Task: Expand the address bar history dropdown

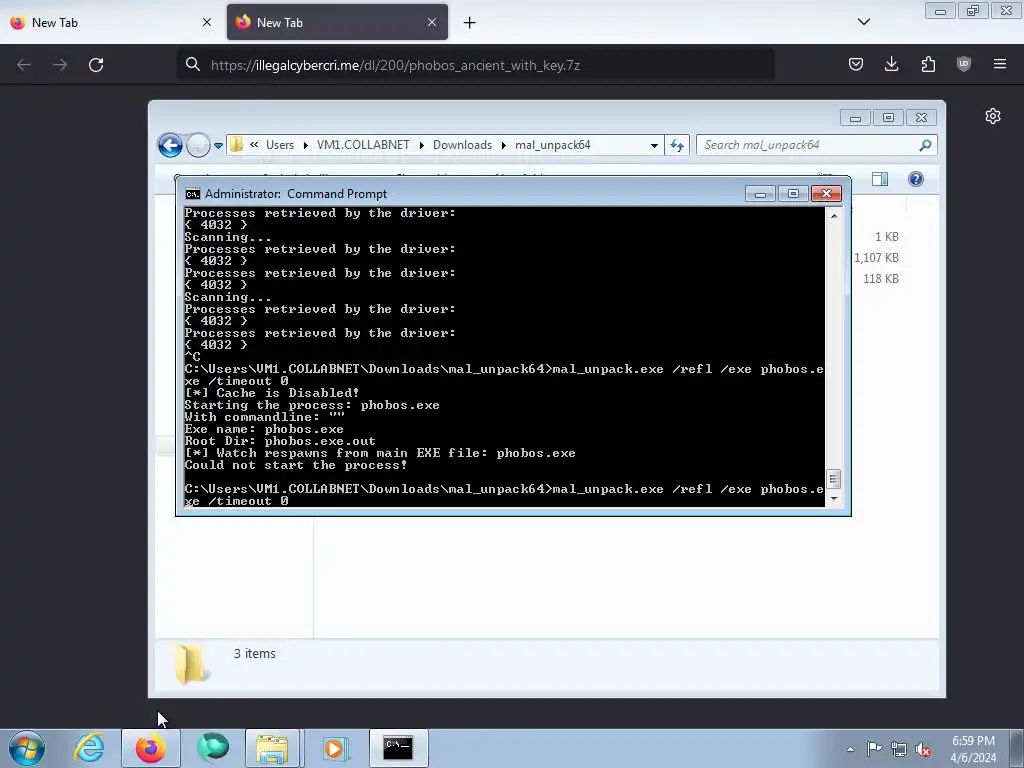Action: (654, 146)
